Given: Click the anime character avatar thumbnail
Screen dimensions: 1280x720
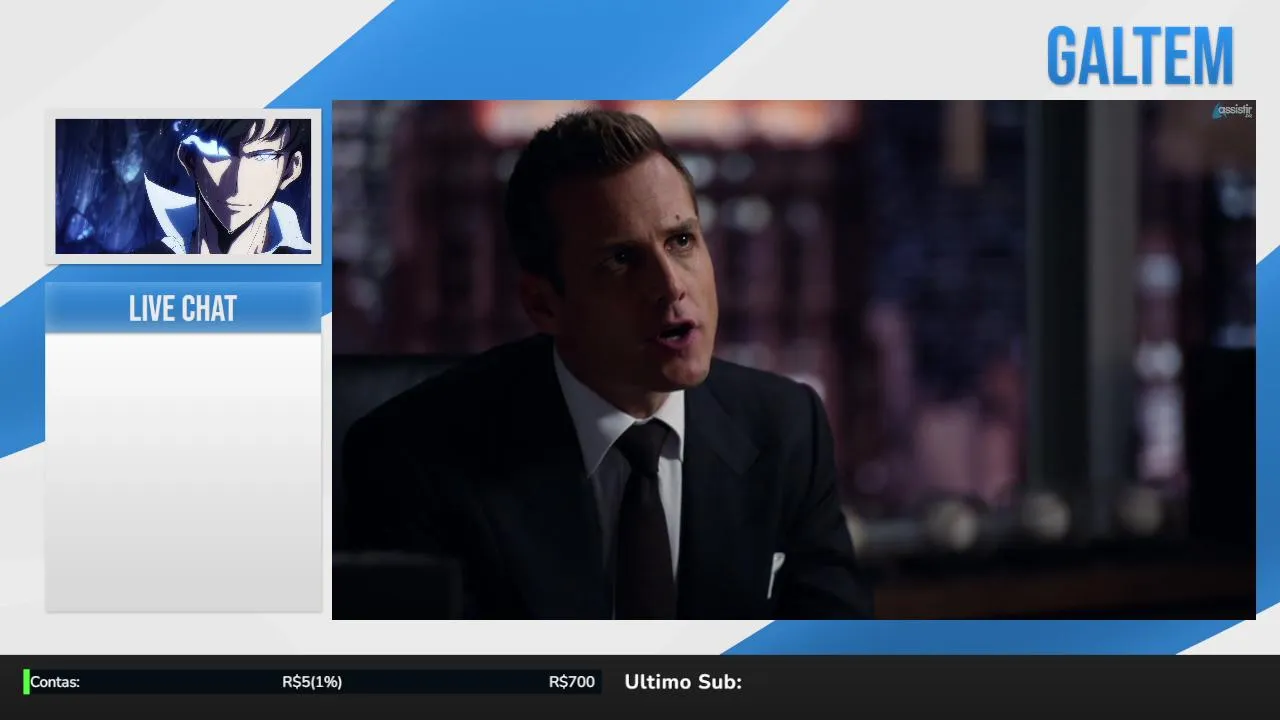Looking at the screenshot, I should [183, 186].
